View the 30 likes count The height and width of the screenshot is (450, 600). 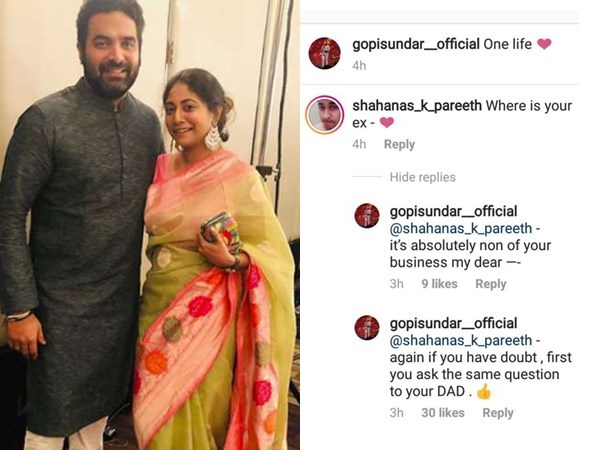[x=443, y=413]
